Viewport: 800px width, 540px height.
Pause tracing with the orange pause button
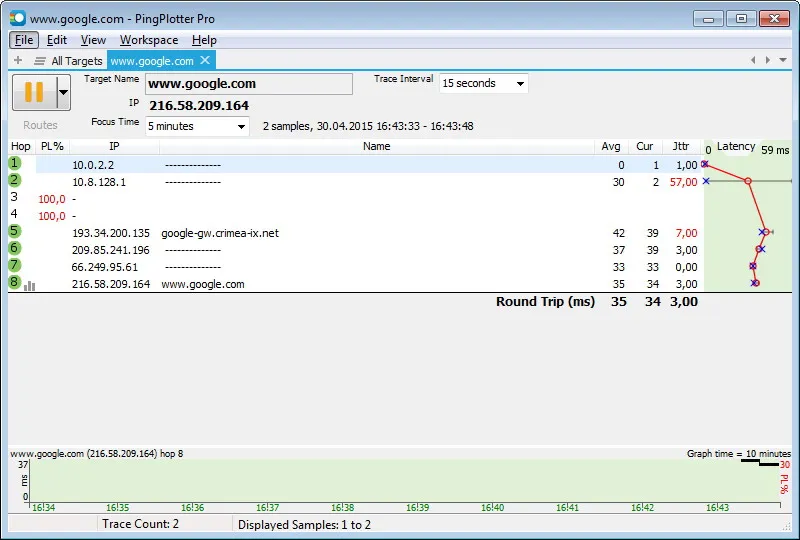(34, 92)
